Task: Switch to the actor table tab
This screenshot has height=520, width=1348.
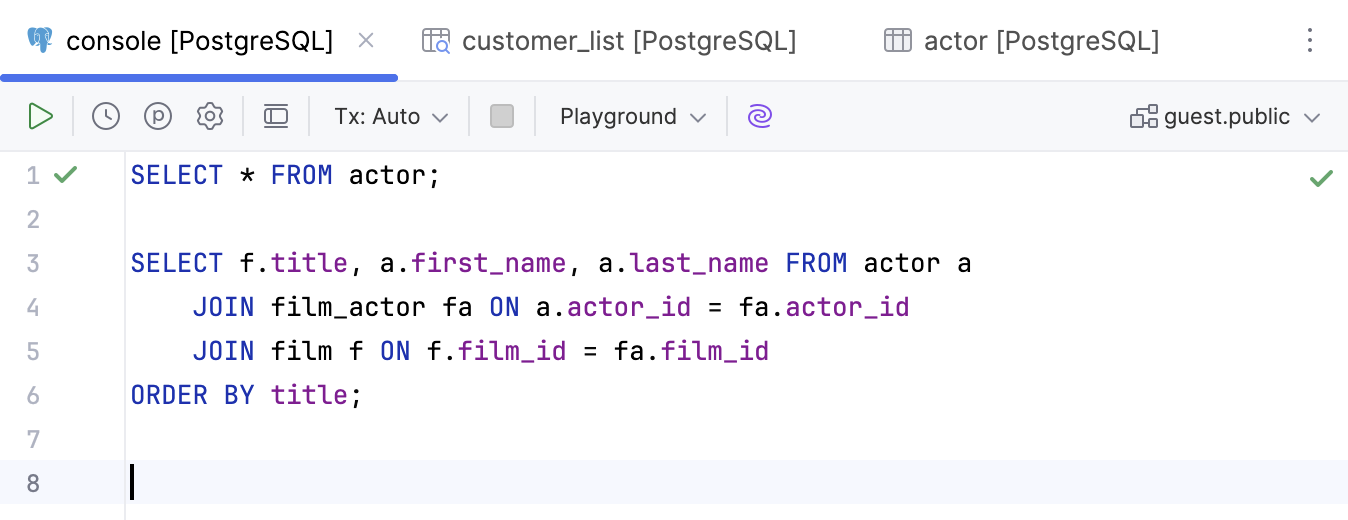Action: click(1040, 41)
